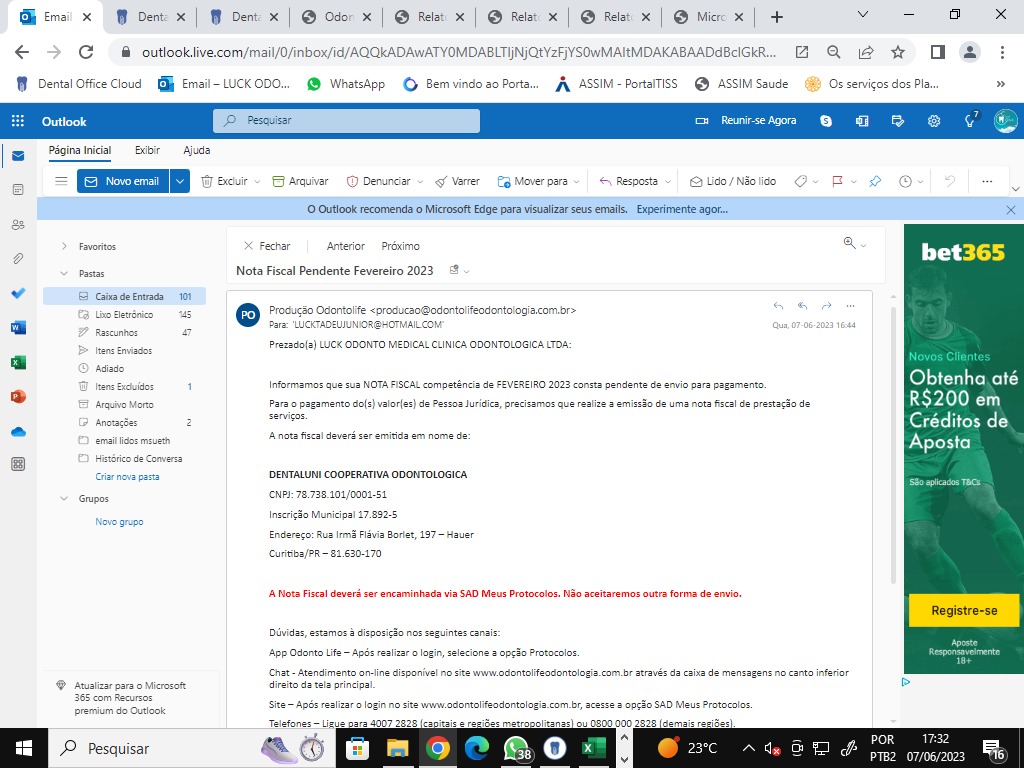Open the To Do checkmark app

tap(18, 293)
